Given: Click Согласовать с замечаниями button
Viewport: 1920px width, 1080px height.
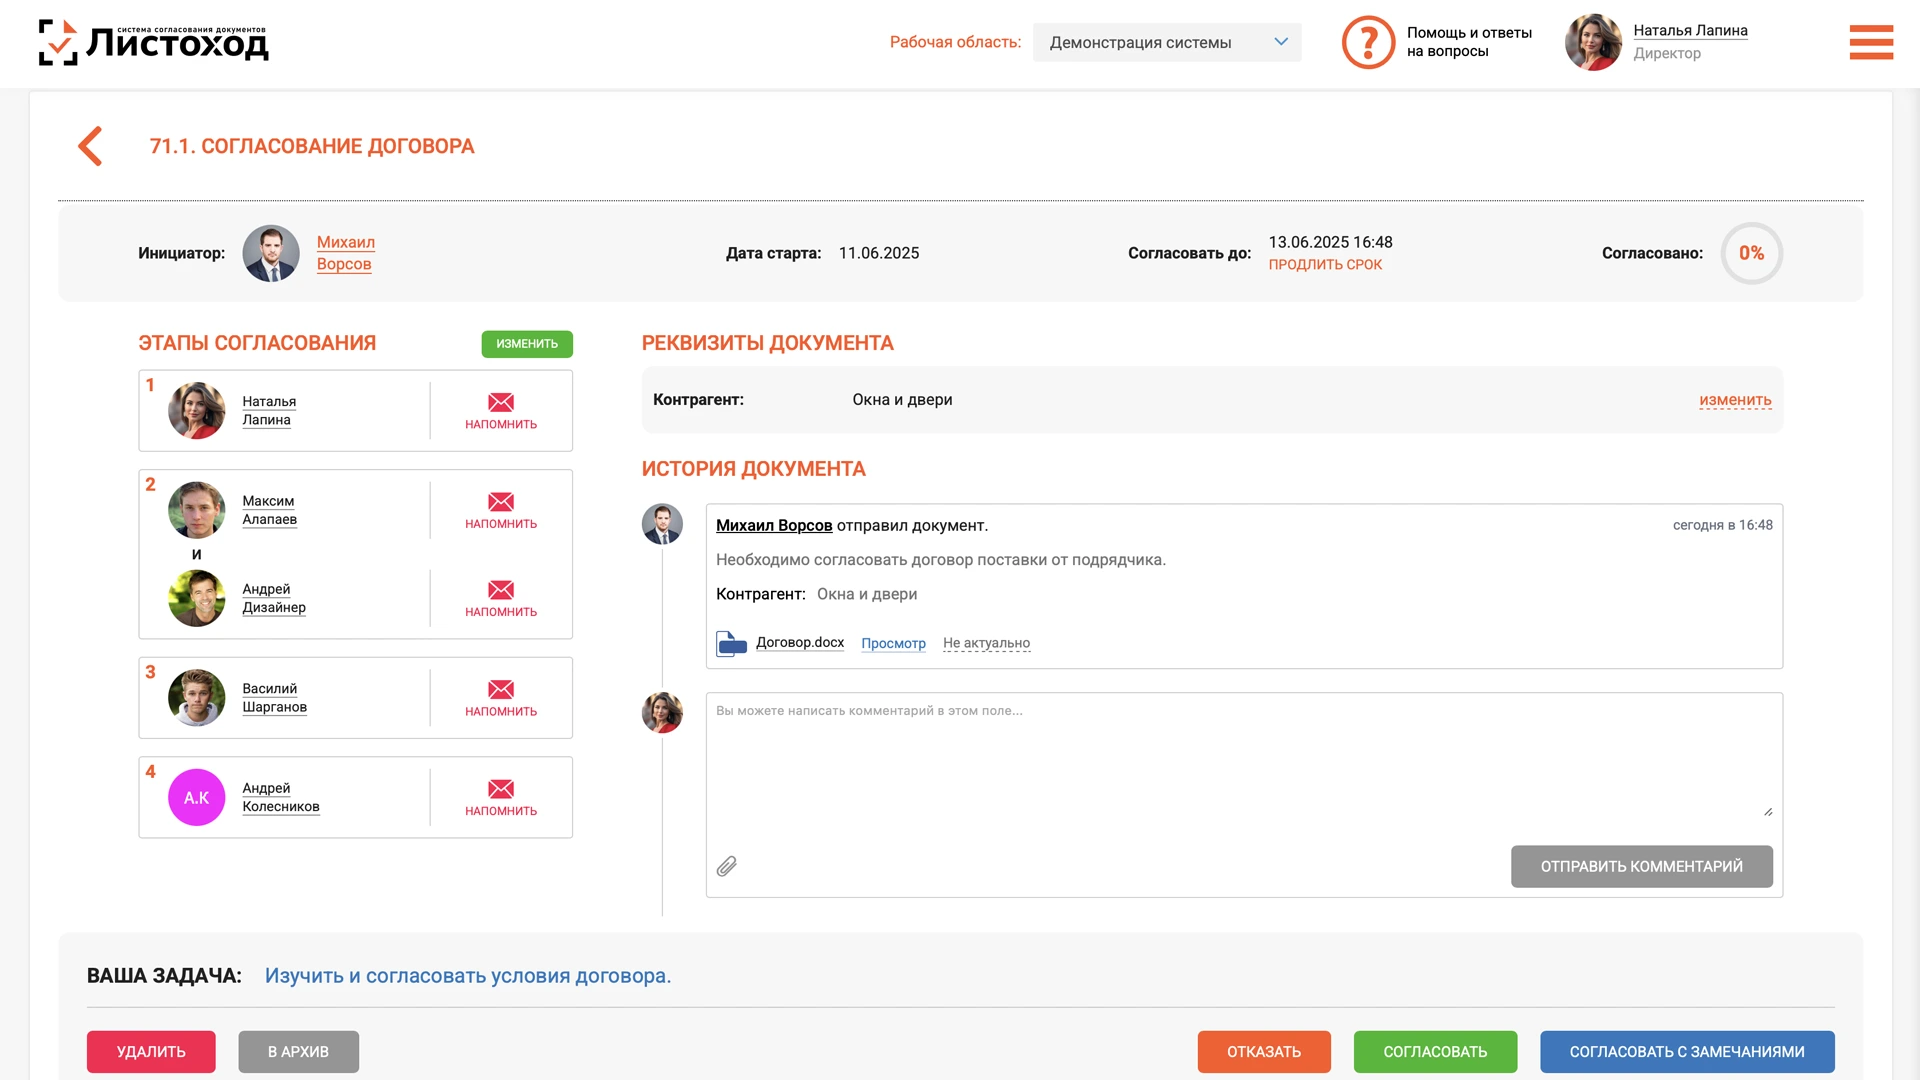Looking at the screenshot, I should pyautogui.click(x=1686, y=1052).
